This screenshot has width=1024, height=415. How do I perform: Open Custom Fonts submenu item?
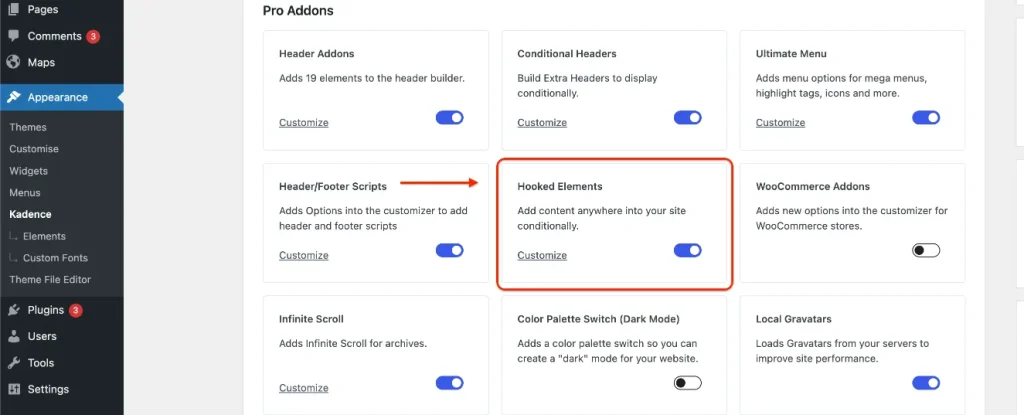click(55, 257)
